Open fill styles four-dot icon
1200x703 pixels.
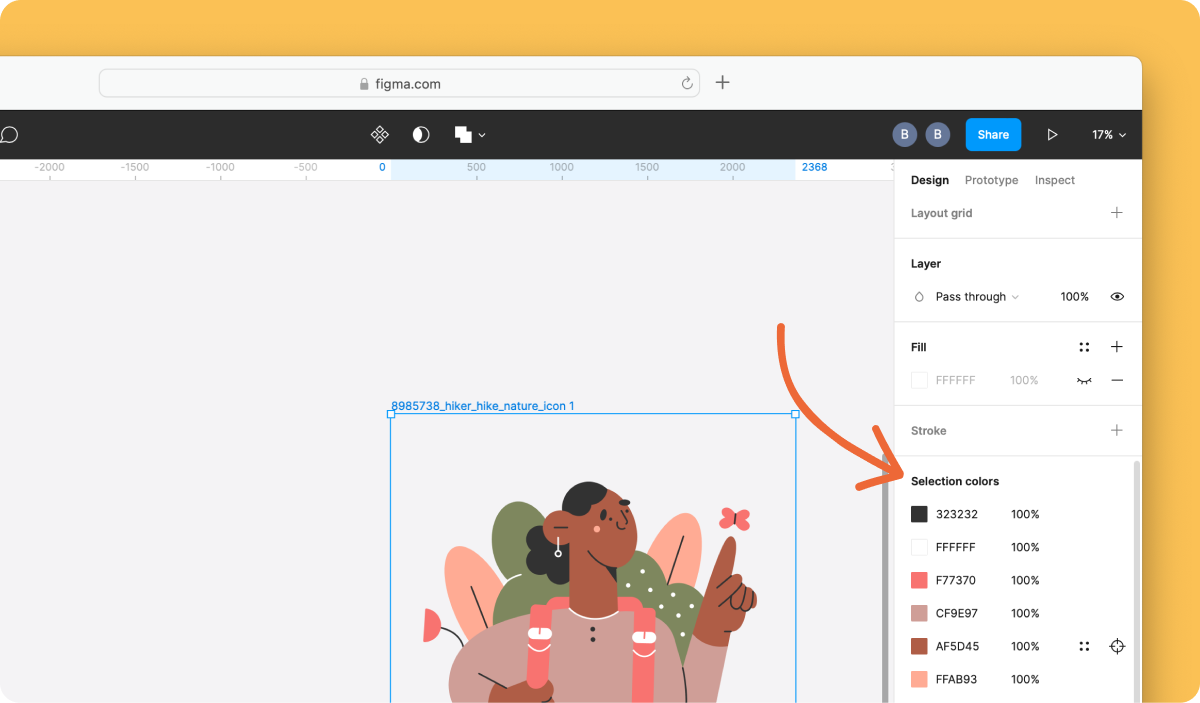[1084, 347]
